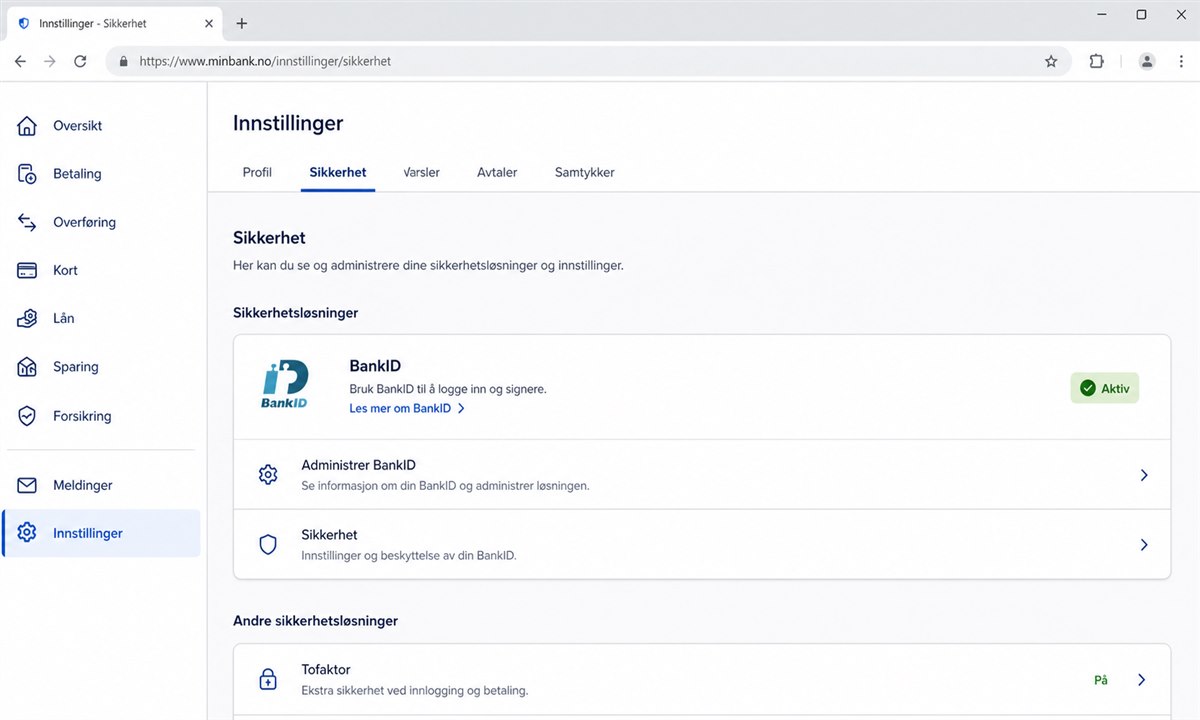Click the Oversikt home icon
The width and height of the screenshot is (1200, 720).
point(27,126)
